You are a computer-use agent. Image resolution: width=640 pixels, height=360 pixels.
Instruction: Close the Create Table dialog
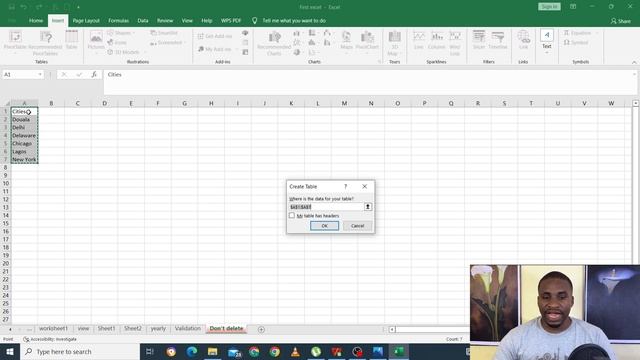[x=364, y=187]
